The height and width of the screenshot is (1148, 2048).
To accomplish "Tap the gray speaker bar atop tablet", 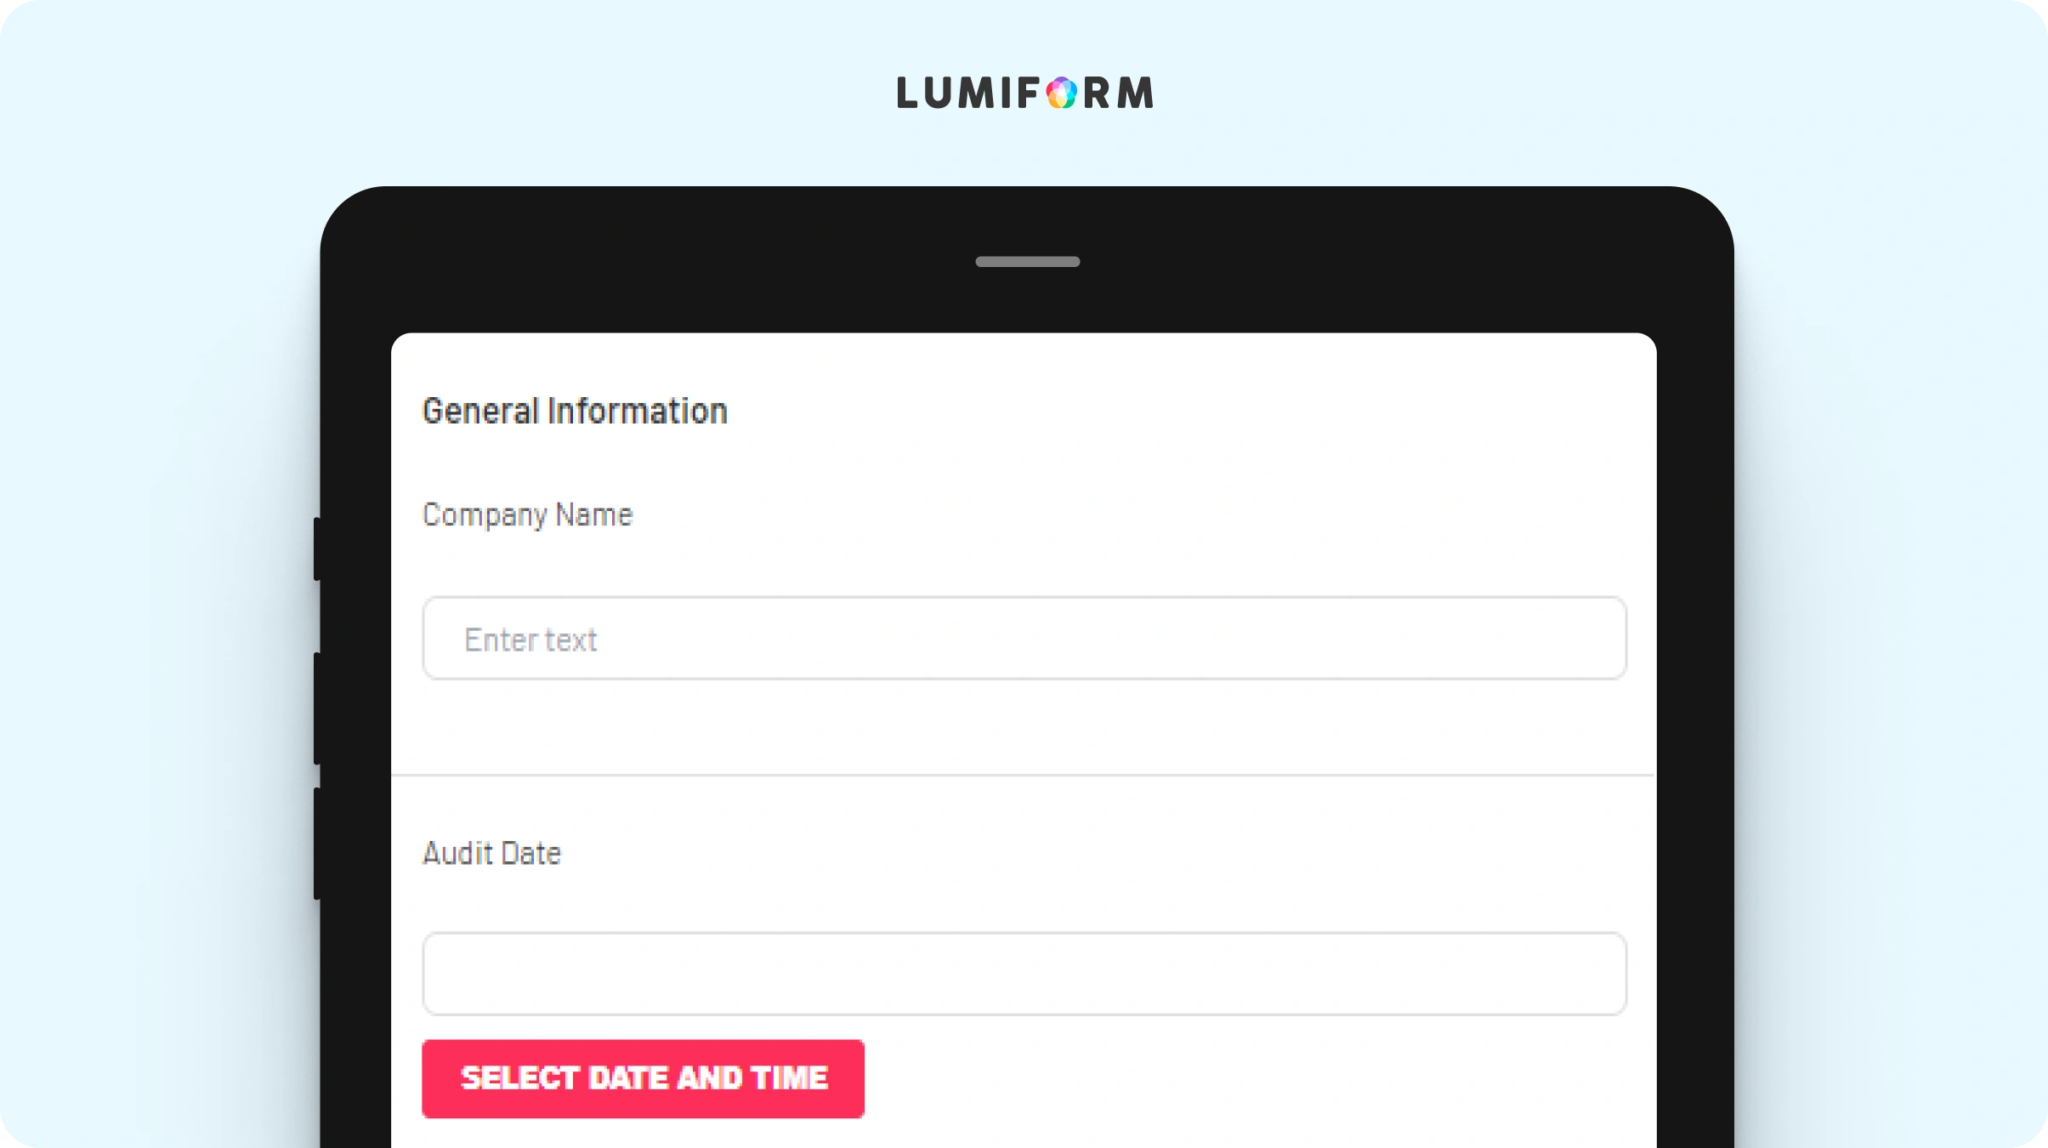I will [x=1027, y=262].
